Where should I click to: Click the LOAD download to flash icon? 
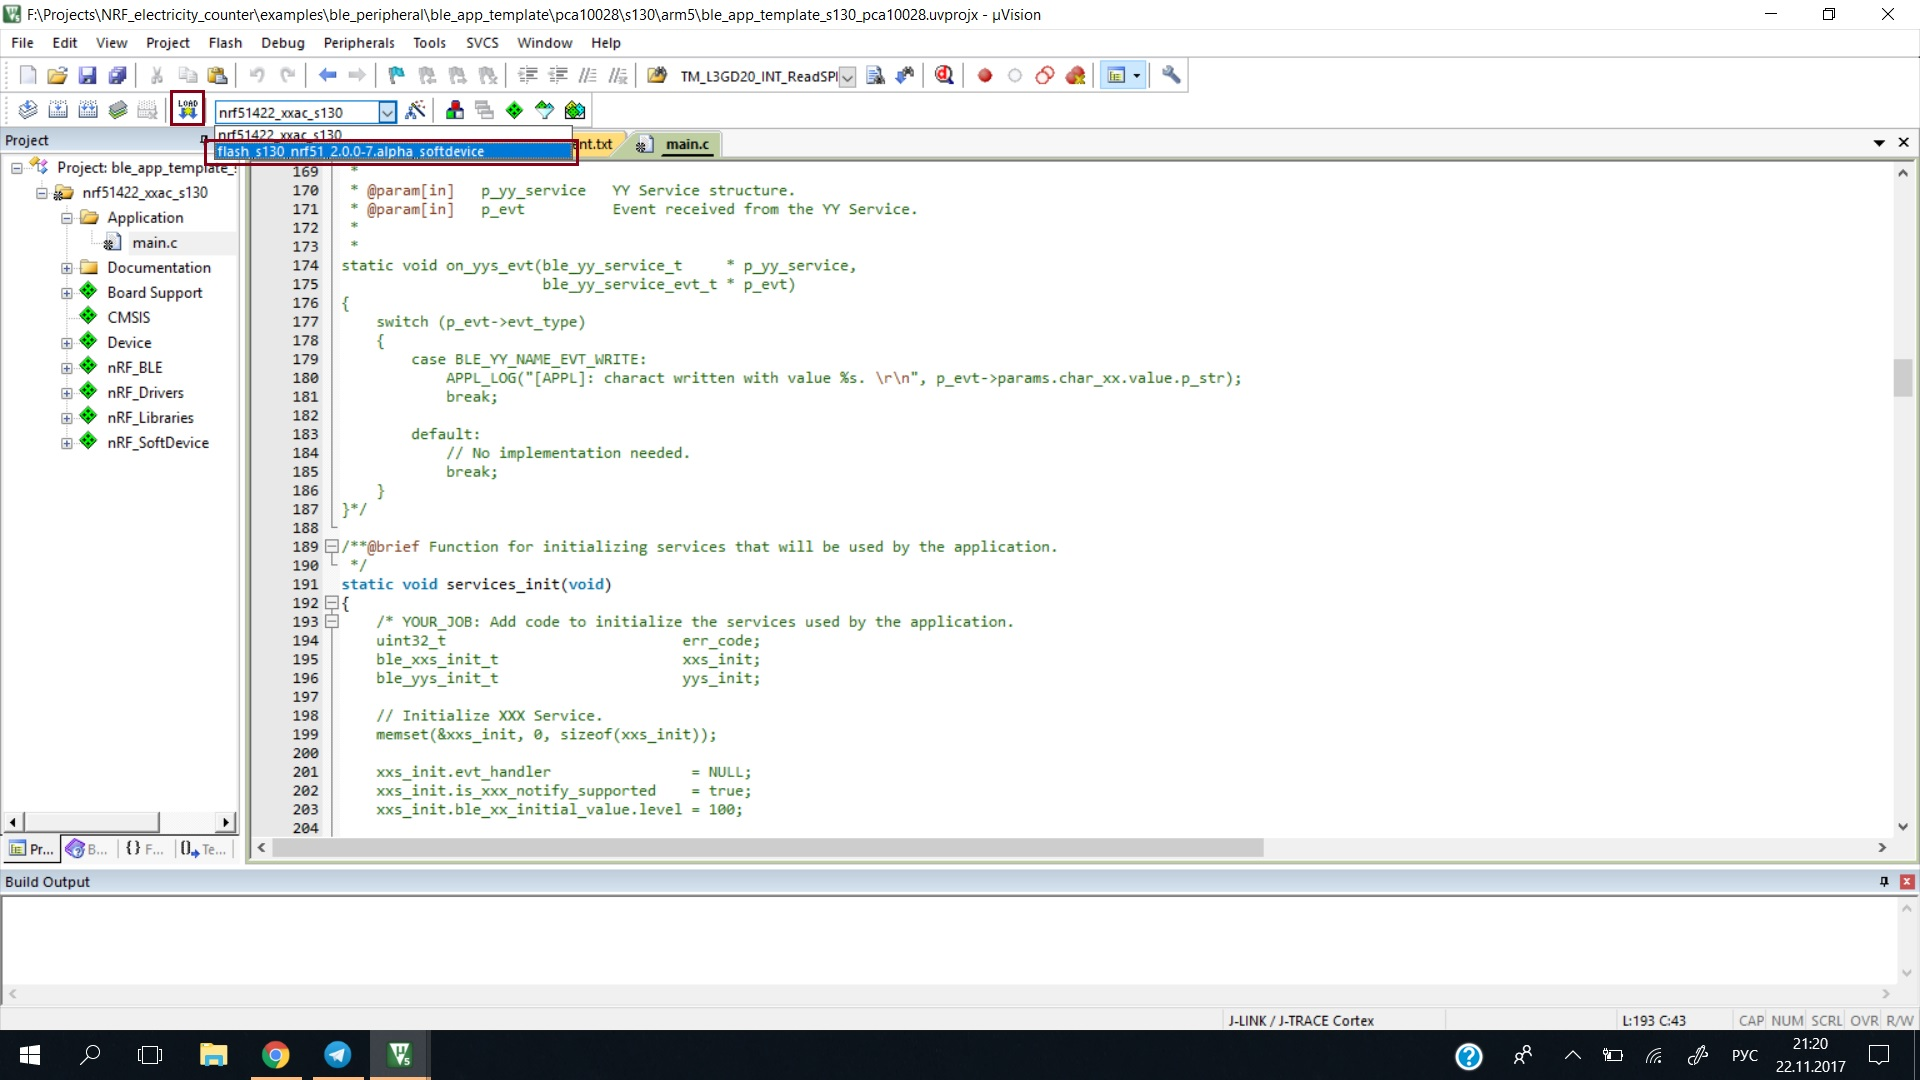187,109
